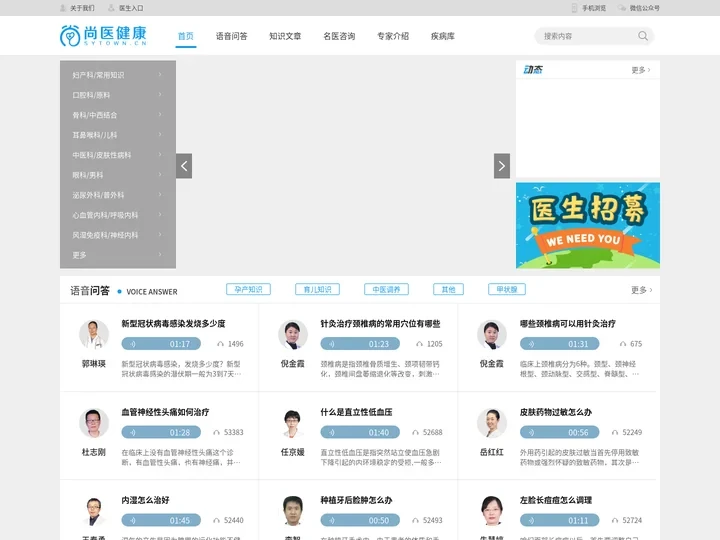Open 更多 link in 动态 panel
Viewport: 720px width, 540px height.
(641, 70)
